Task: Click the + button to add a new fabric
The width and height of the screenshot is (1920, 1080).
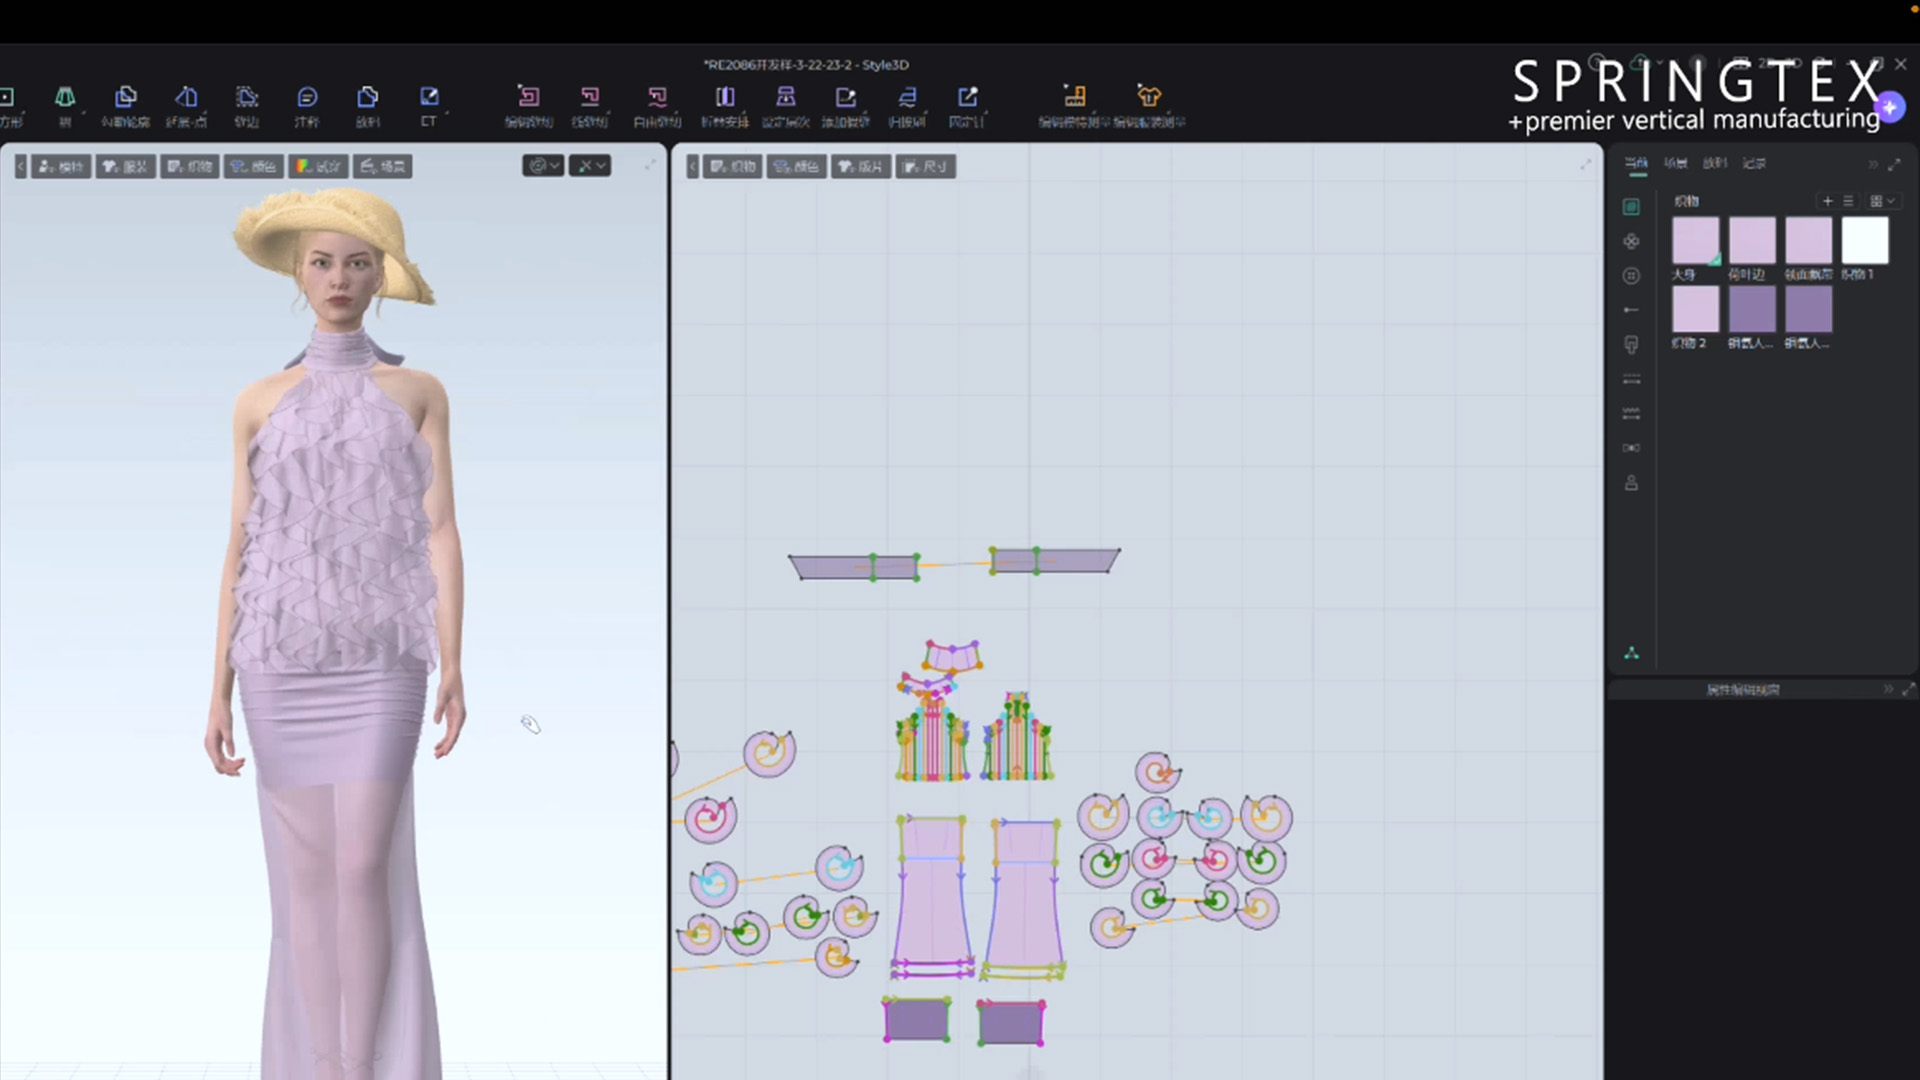Action: [1828, 201]
